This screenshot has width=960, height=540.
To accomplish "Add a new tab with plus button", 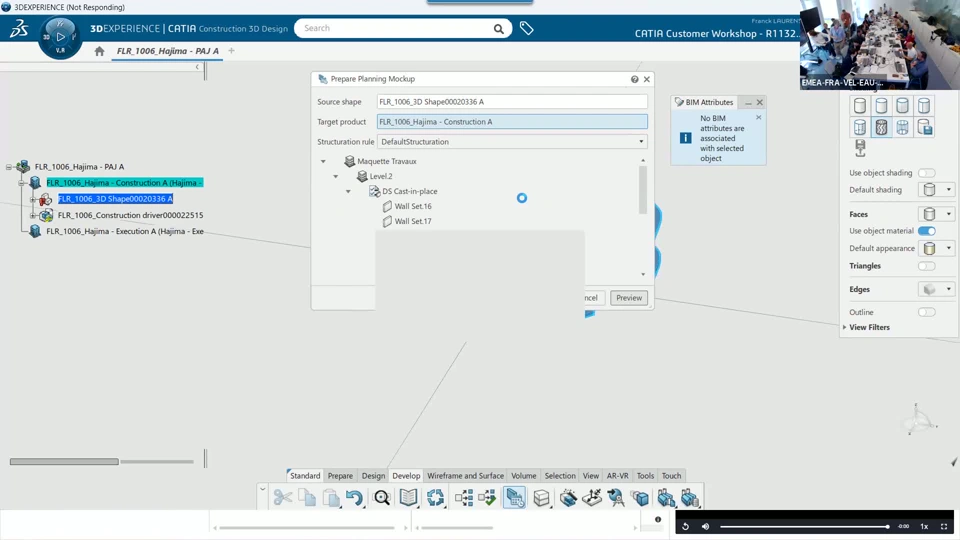I will tap(231, 51).
